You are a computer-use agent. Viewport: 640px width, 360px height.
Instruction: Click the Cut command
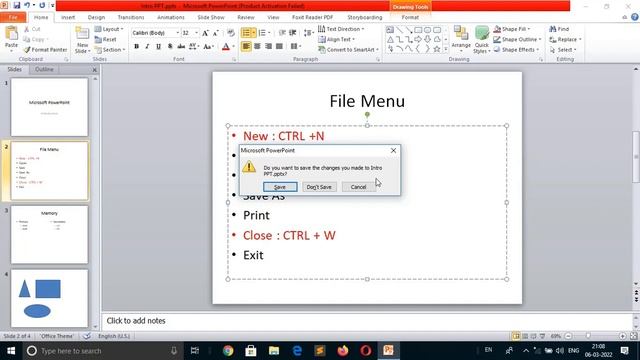pos(32,29)
